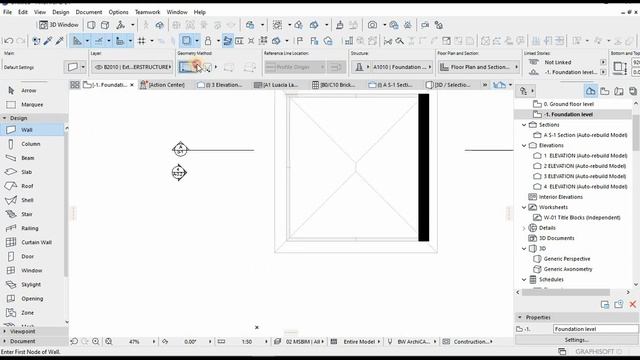Open the Document menu

[x=89, y=12]
